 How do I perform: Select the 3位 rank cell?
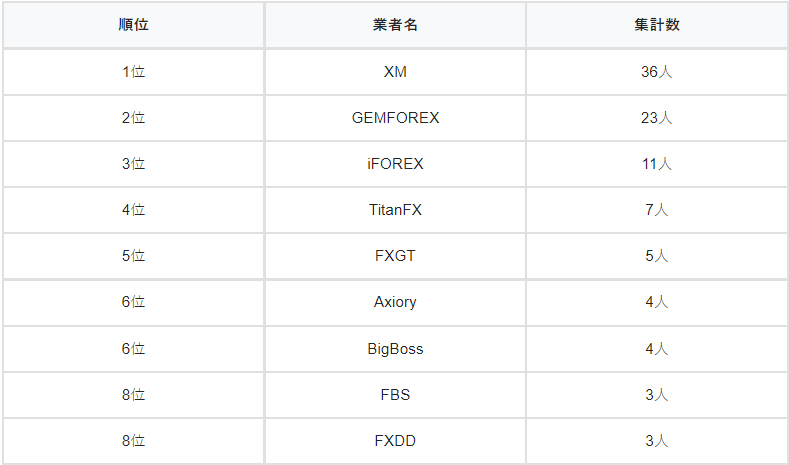pyautogui.click(x=133, y=164)
